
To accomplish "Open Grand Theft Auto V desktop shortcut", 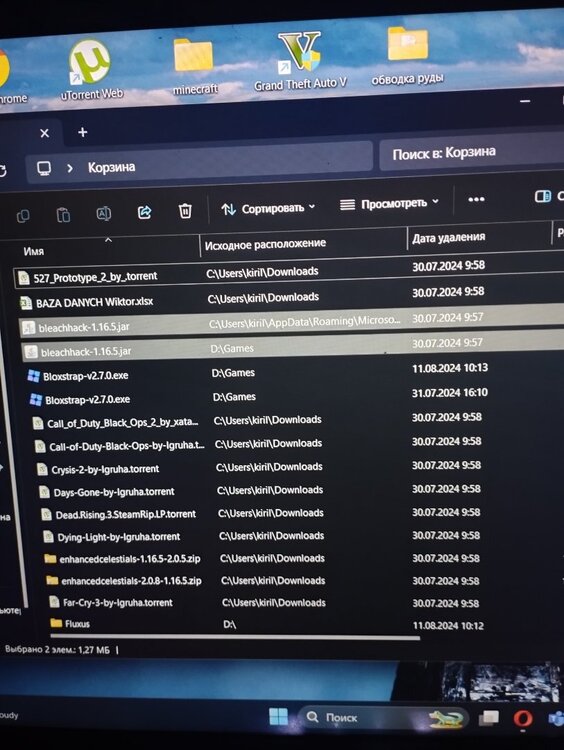I will click(300, 61).
